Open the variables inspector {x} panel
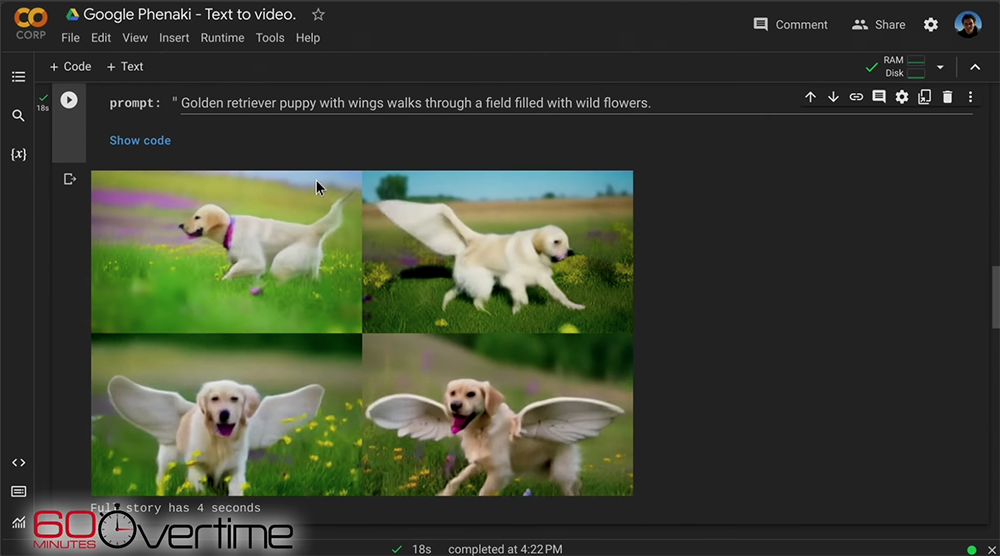Image resolution: width=1000 pixels, height=556 pixels. (x=18, y=155)
